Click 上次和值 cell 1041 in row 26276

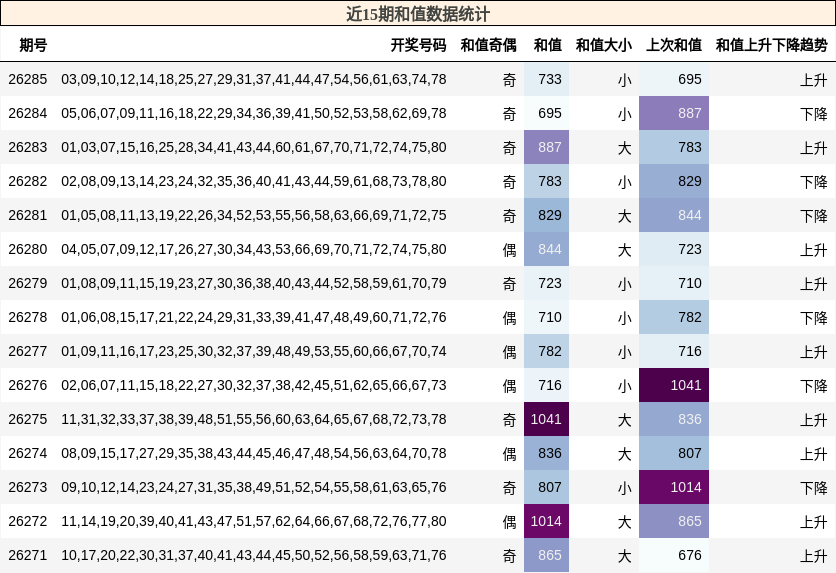[x=674, y=385]
